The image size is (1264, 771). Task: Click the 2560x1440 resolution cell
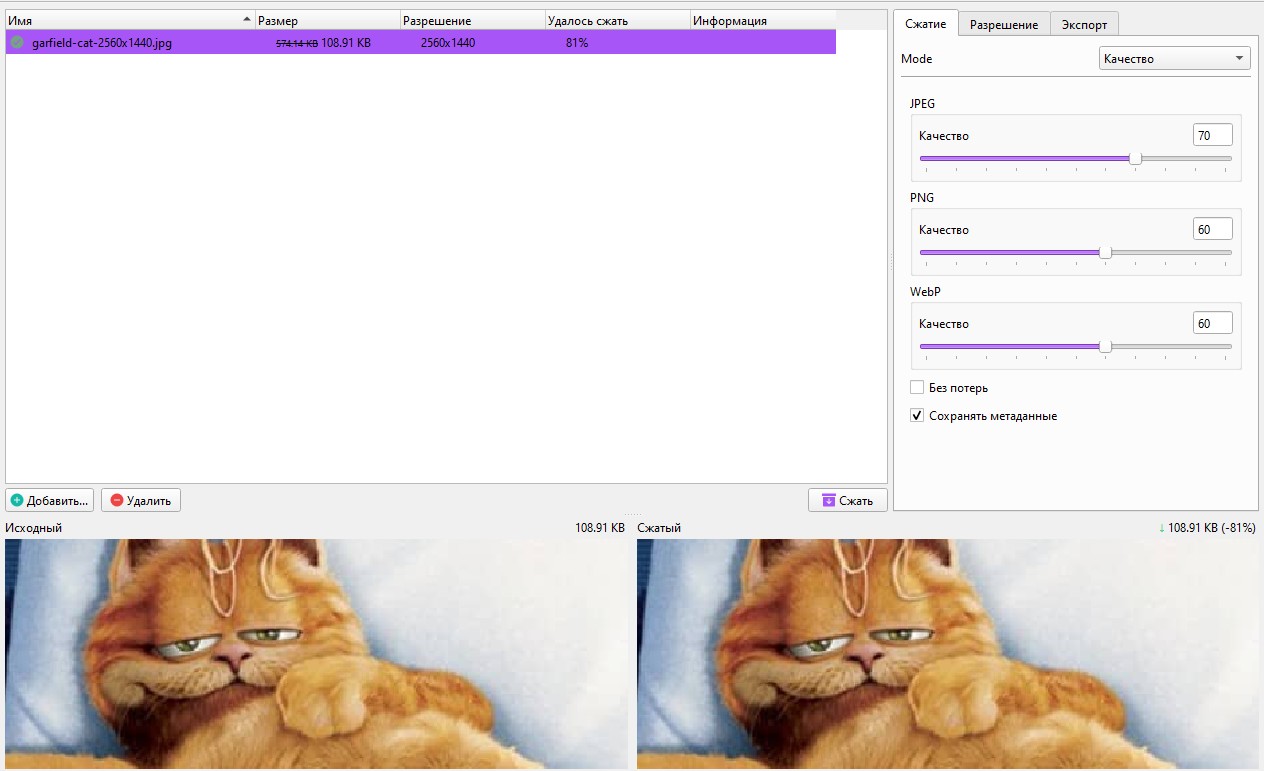(448, 43)
